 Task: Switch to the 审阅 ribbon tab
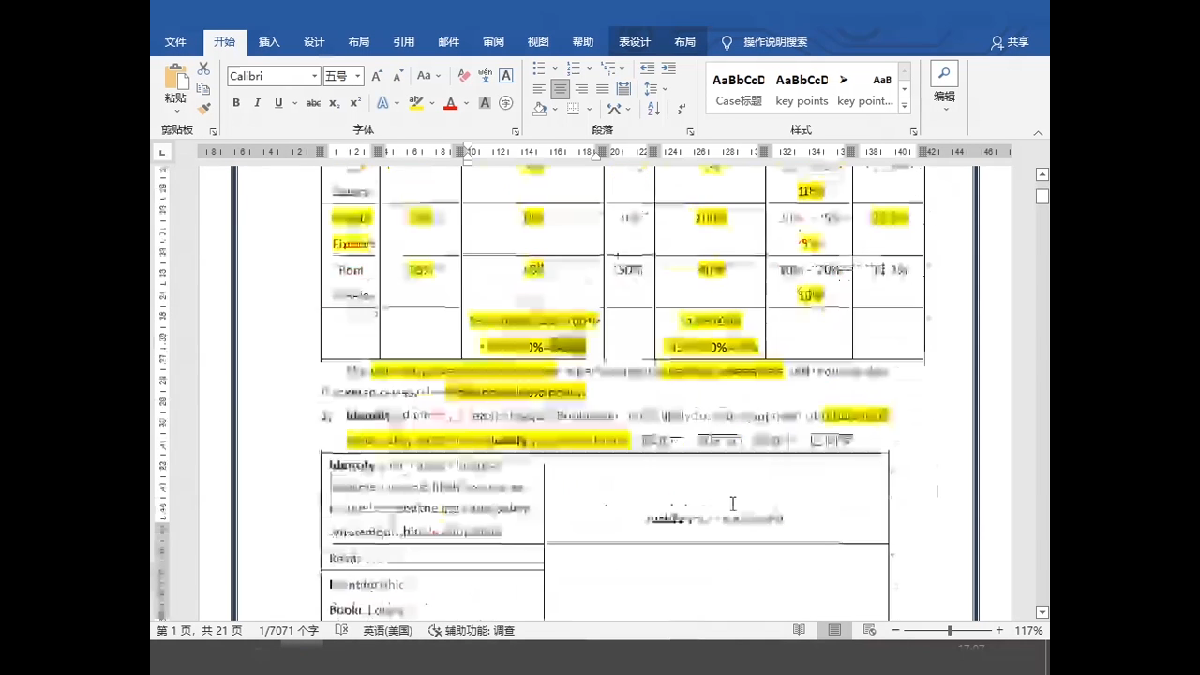493,42
